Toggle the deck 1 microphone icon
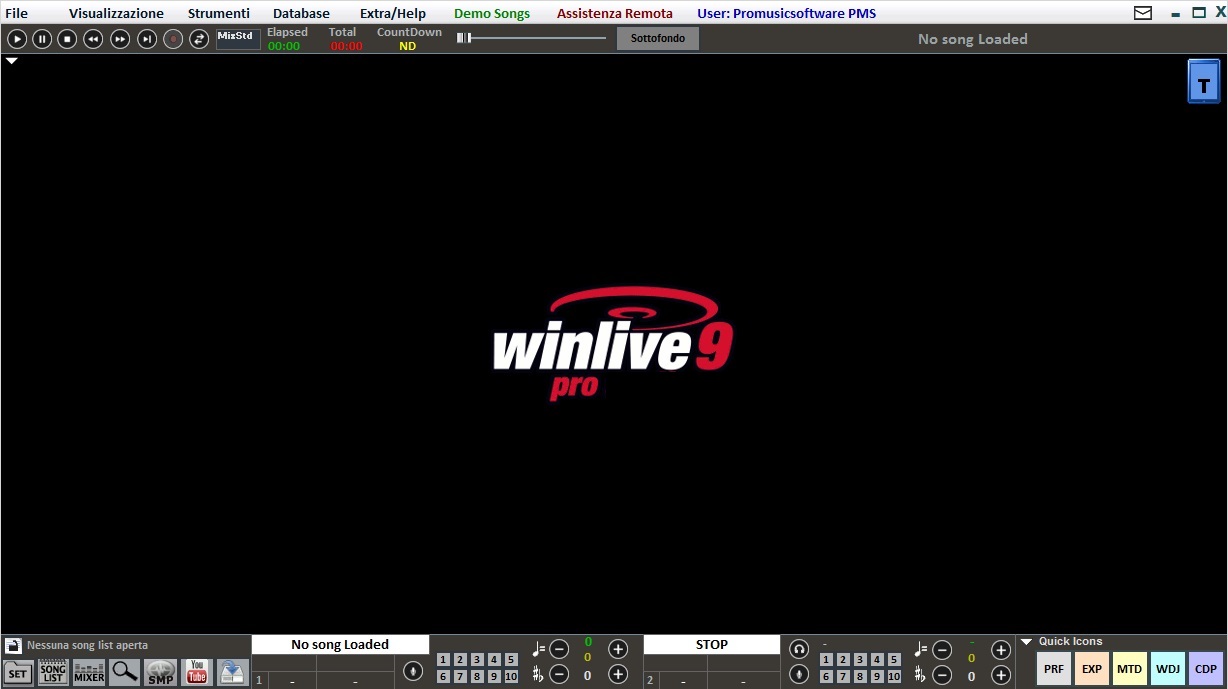This screenshot has height=689, width=1228. coord(413,671)
